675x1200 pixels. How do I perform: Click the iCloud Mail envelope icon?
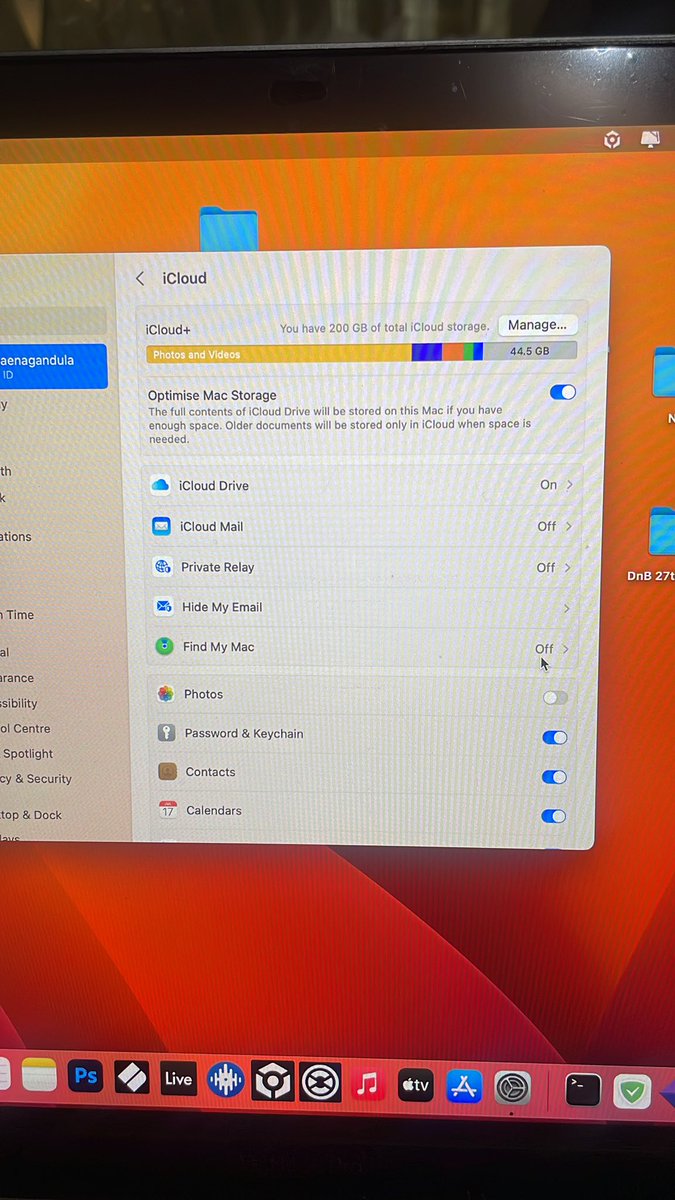pyautogui.click(x=161, y=526)
